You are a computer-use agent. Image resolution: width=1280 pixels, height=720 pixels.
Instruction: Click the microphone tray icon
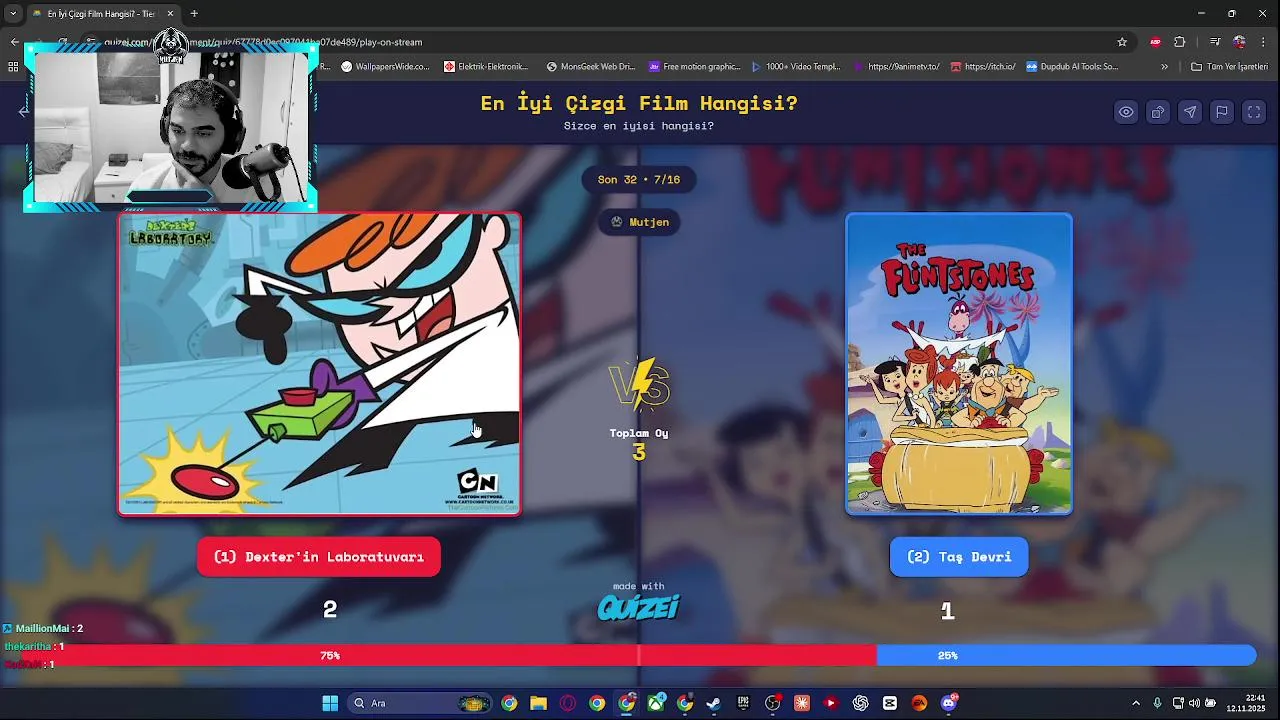pos(1157,703)
